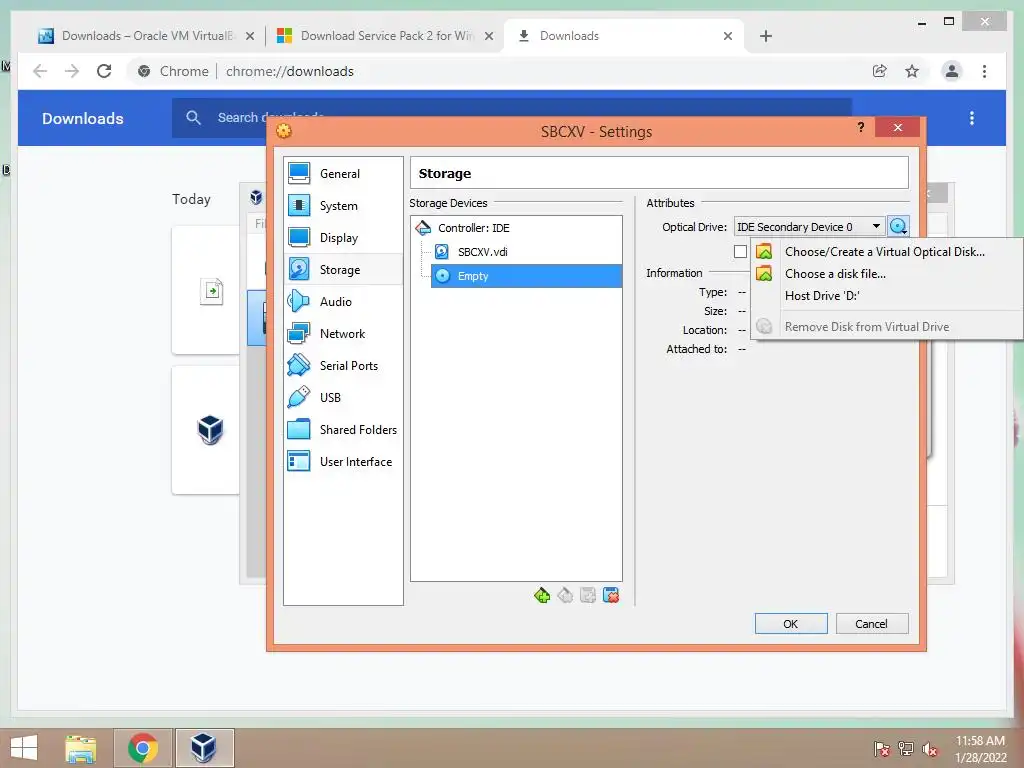Click the optical disk chooser button
Screen dimensions: 1024x768
[x=898, y=227]
